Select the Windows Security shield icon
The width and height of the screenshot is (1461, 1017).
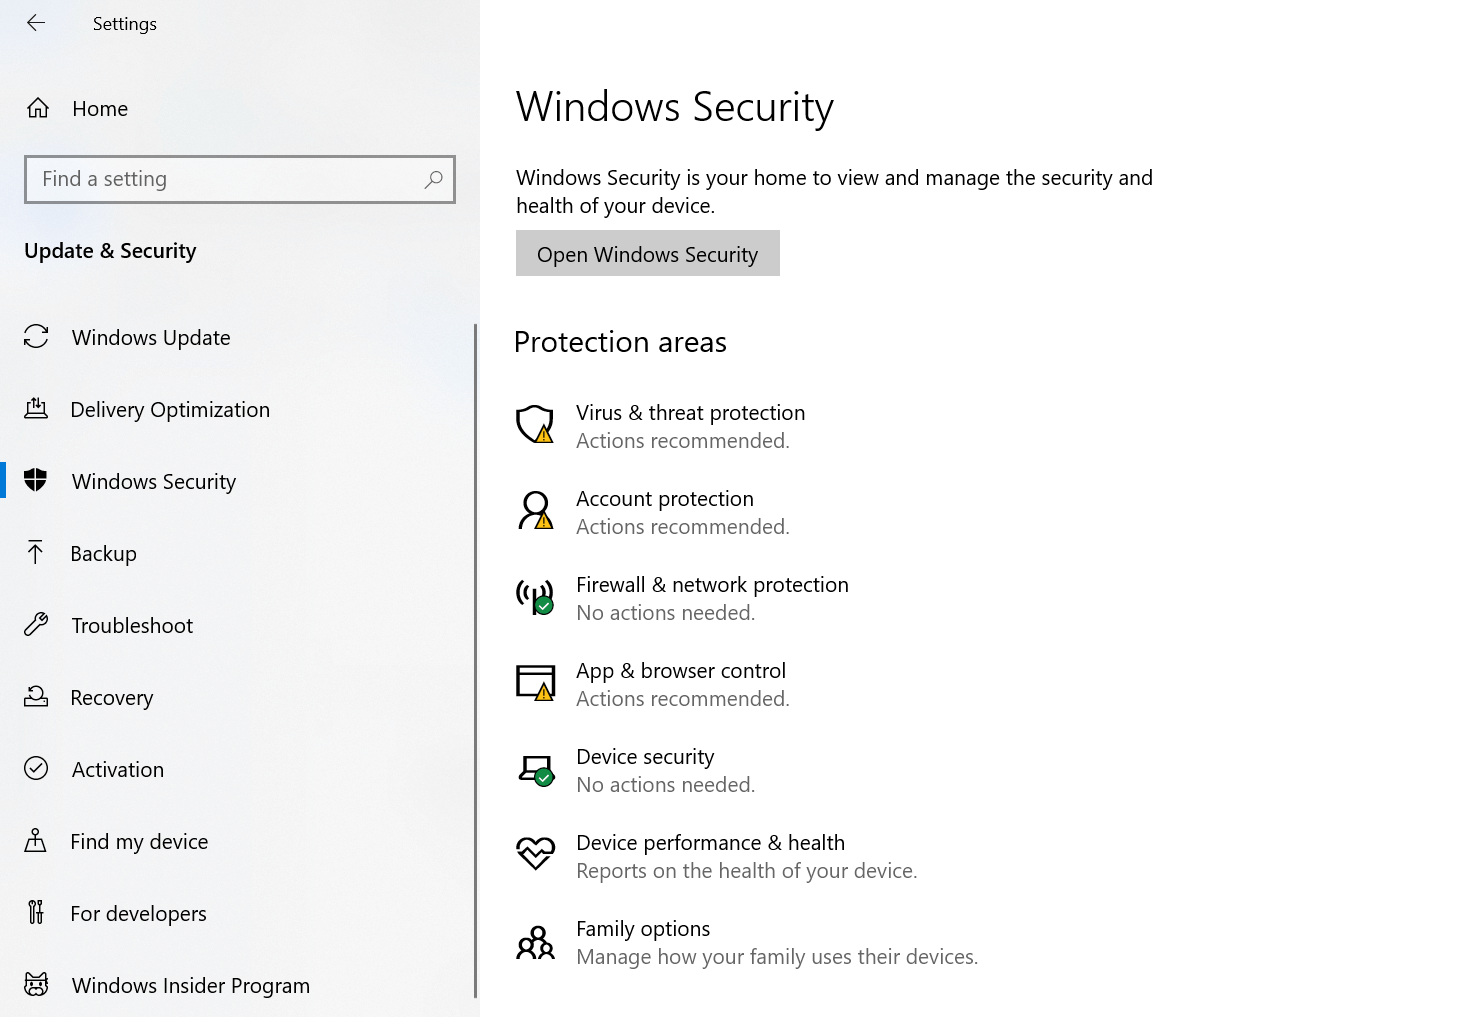coord(36,481)
